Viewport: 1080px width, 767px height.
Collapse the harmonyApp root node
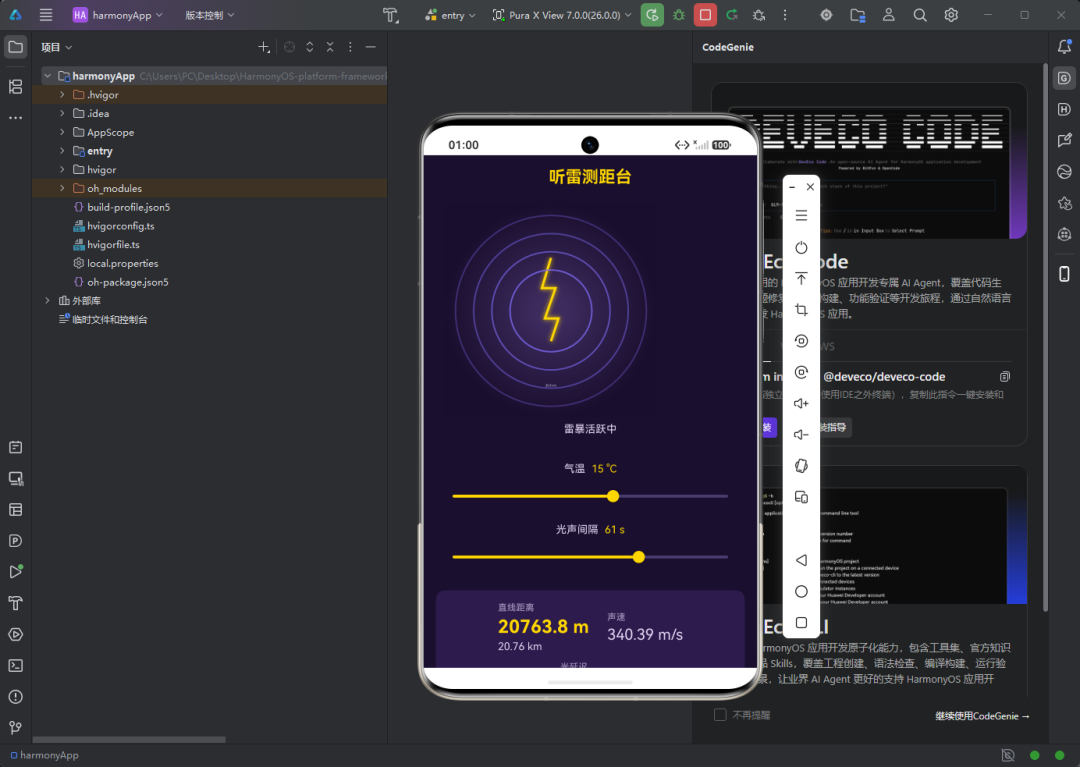[x=48, y=76]
